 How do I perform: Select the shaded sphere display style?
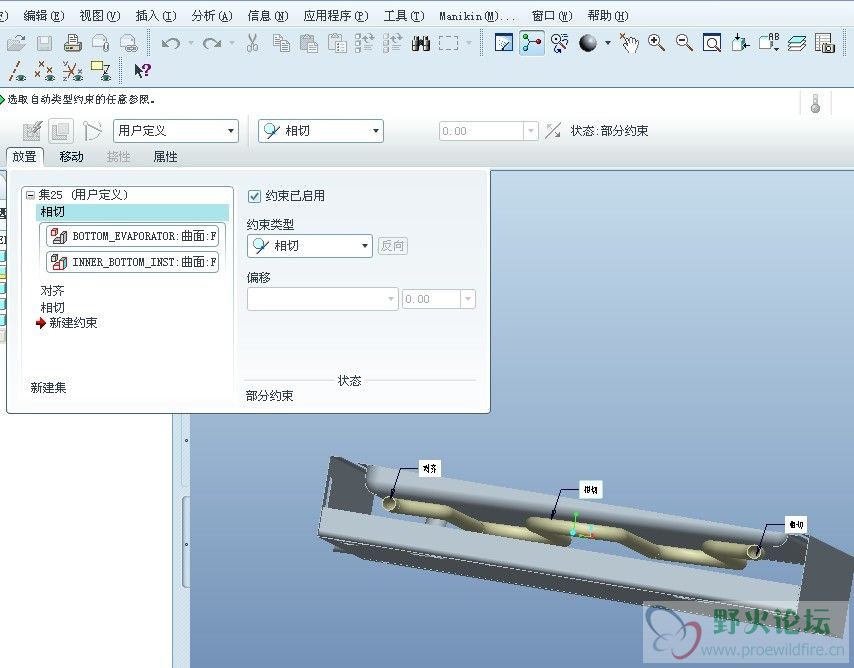[x=588, y=43]
